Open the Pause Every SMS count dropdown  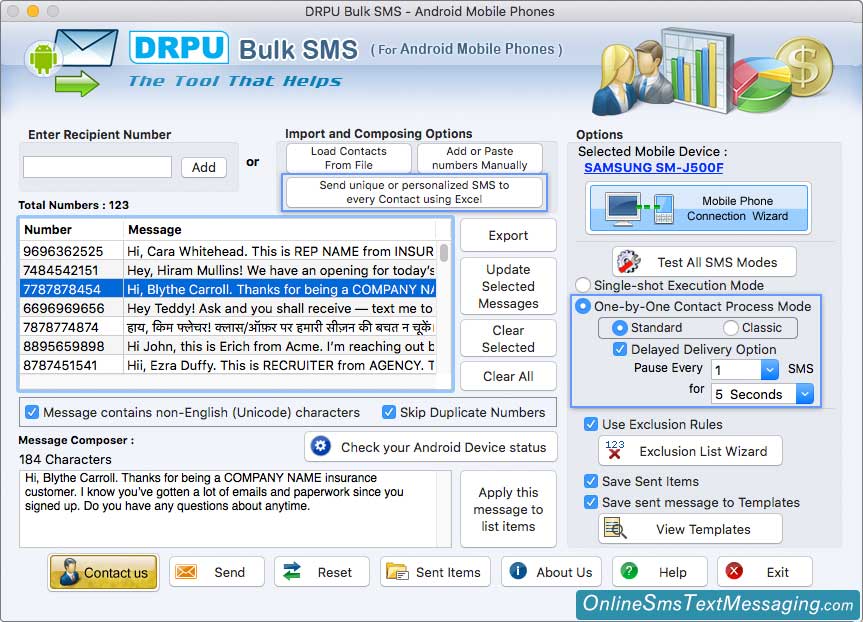[x=770, y=369]
